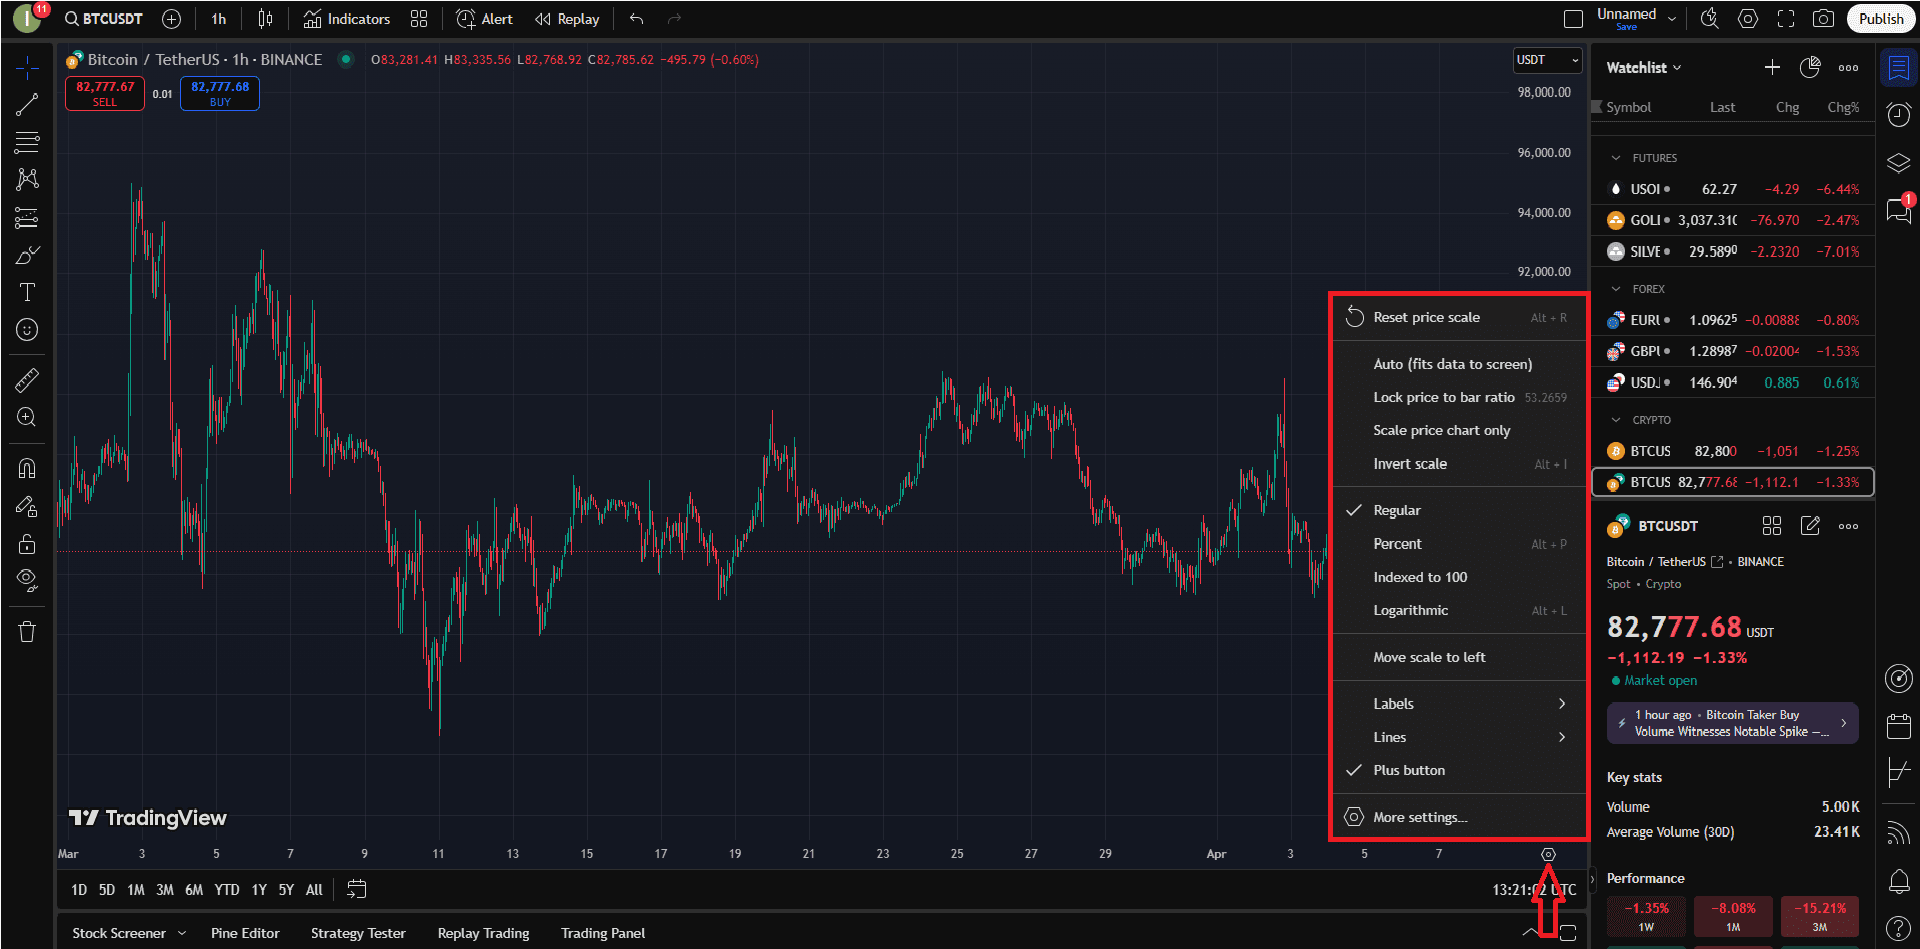Image resolution: width=1920 pixels, height=949 pixels.
Task: Switch scale to Logarithmic mode
Action: pos(1459,610)
